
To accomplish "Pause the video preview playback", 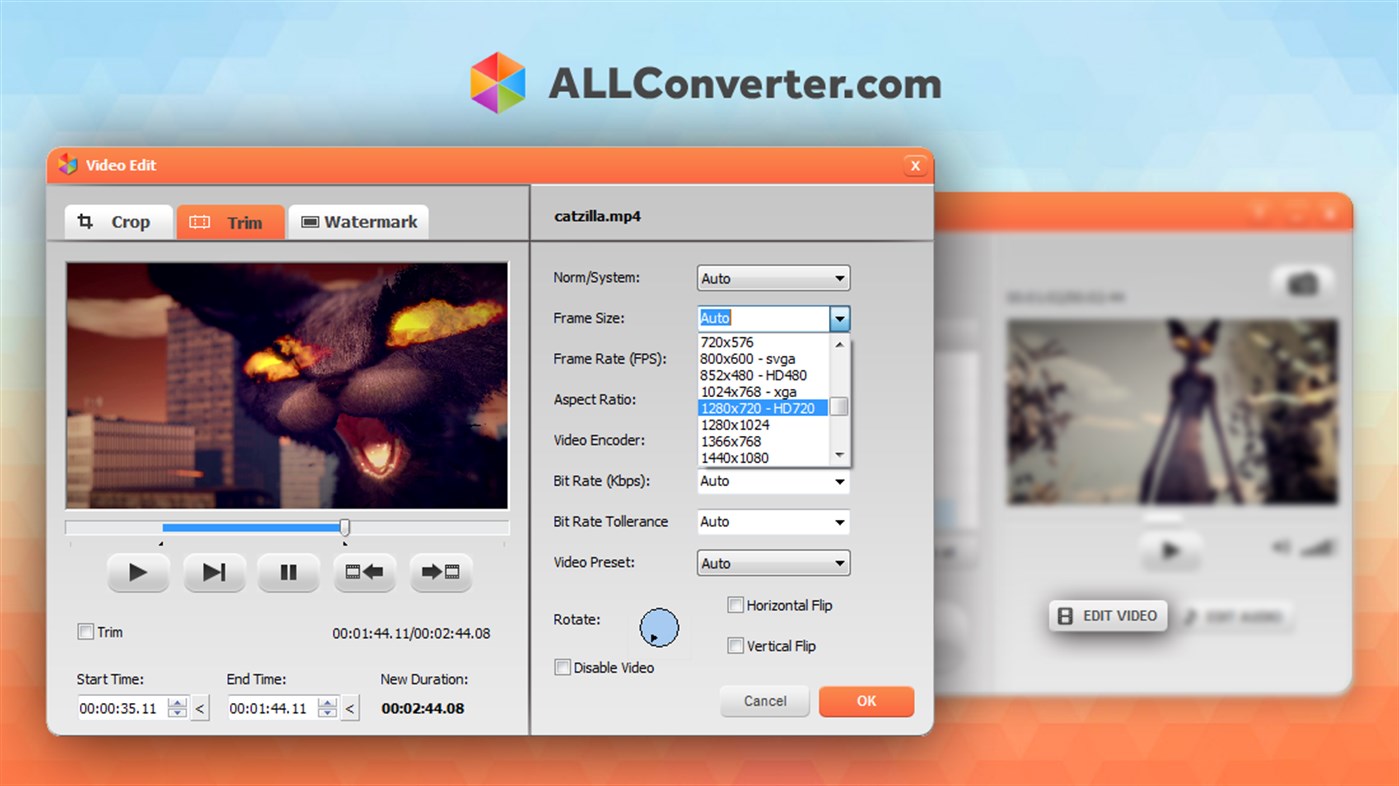I will point(288,572).
